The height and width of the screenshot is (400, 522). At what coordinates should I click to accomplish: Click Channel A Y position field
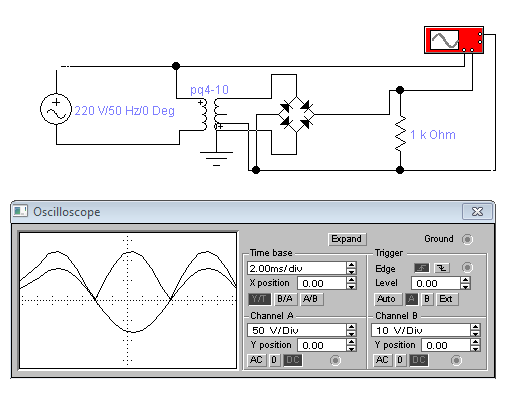click(322, 345)
